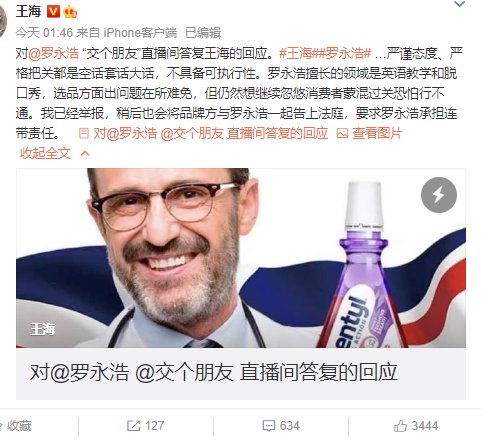Open the article card mouthwash image
Viewport: 482px width, 442px height.
(x=241, y=258)
